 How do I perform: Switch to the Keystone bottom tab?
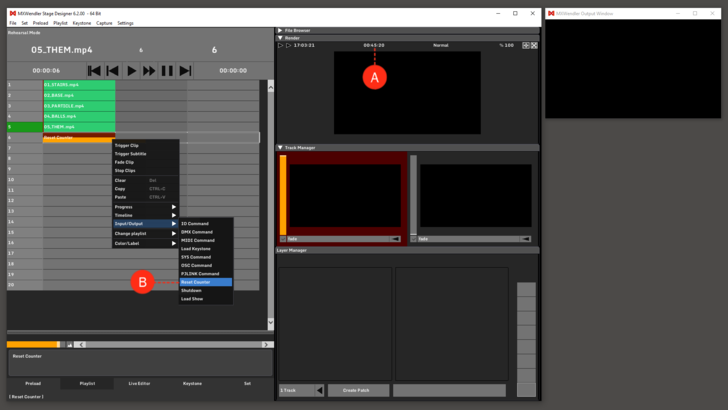pos(192,384)
